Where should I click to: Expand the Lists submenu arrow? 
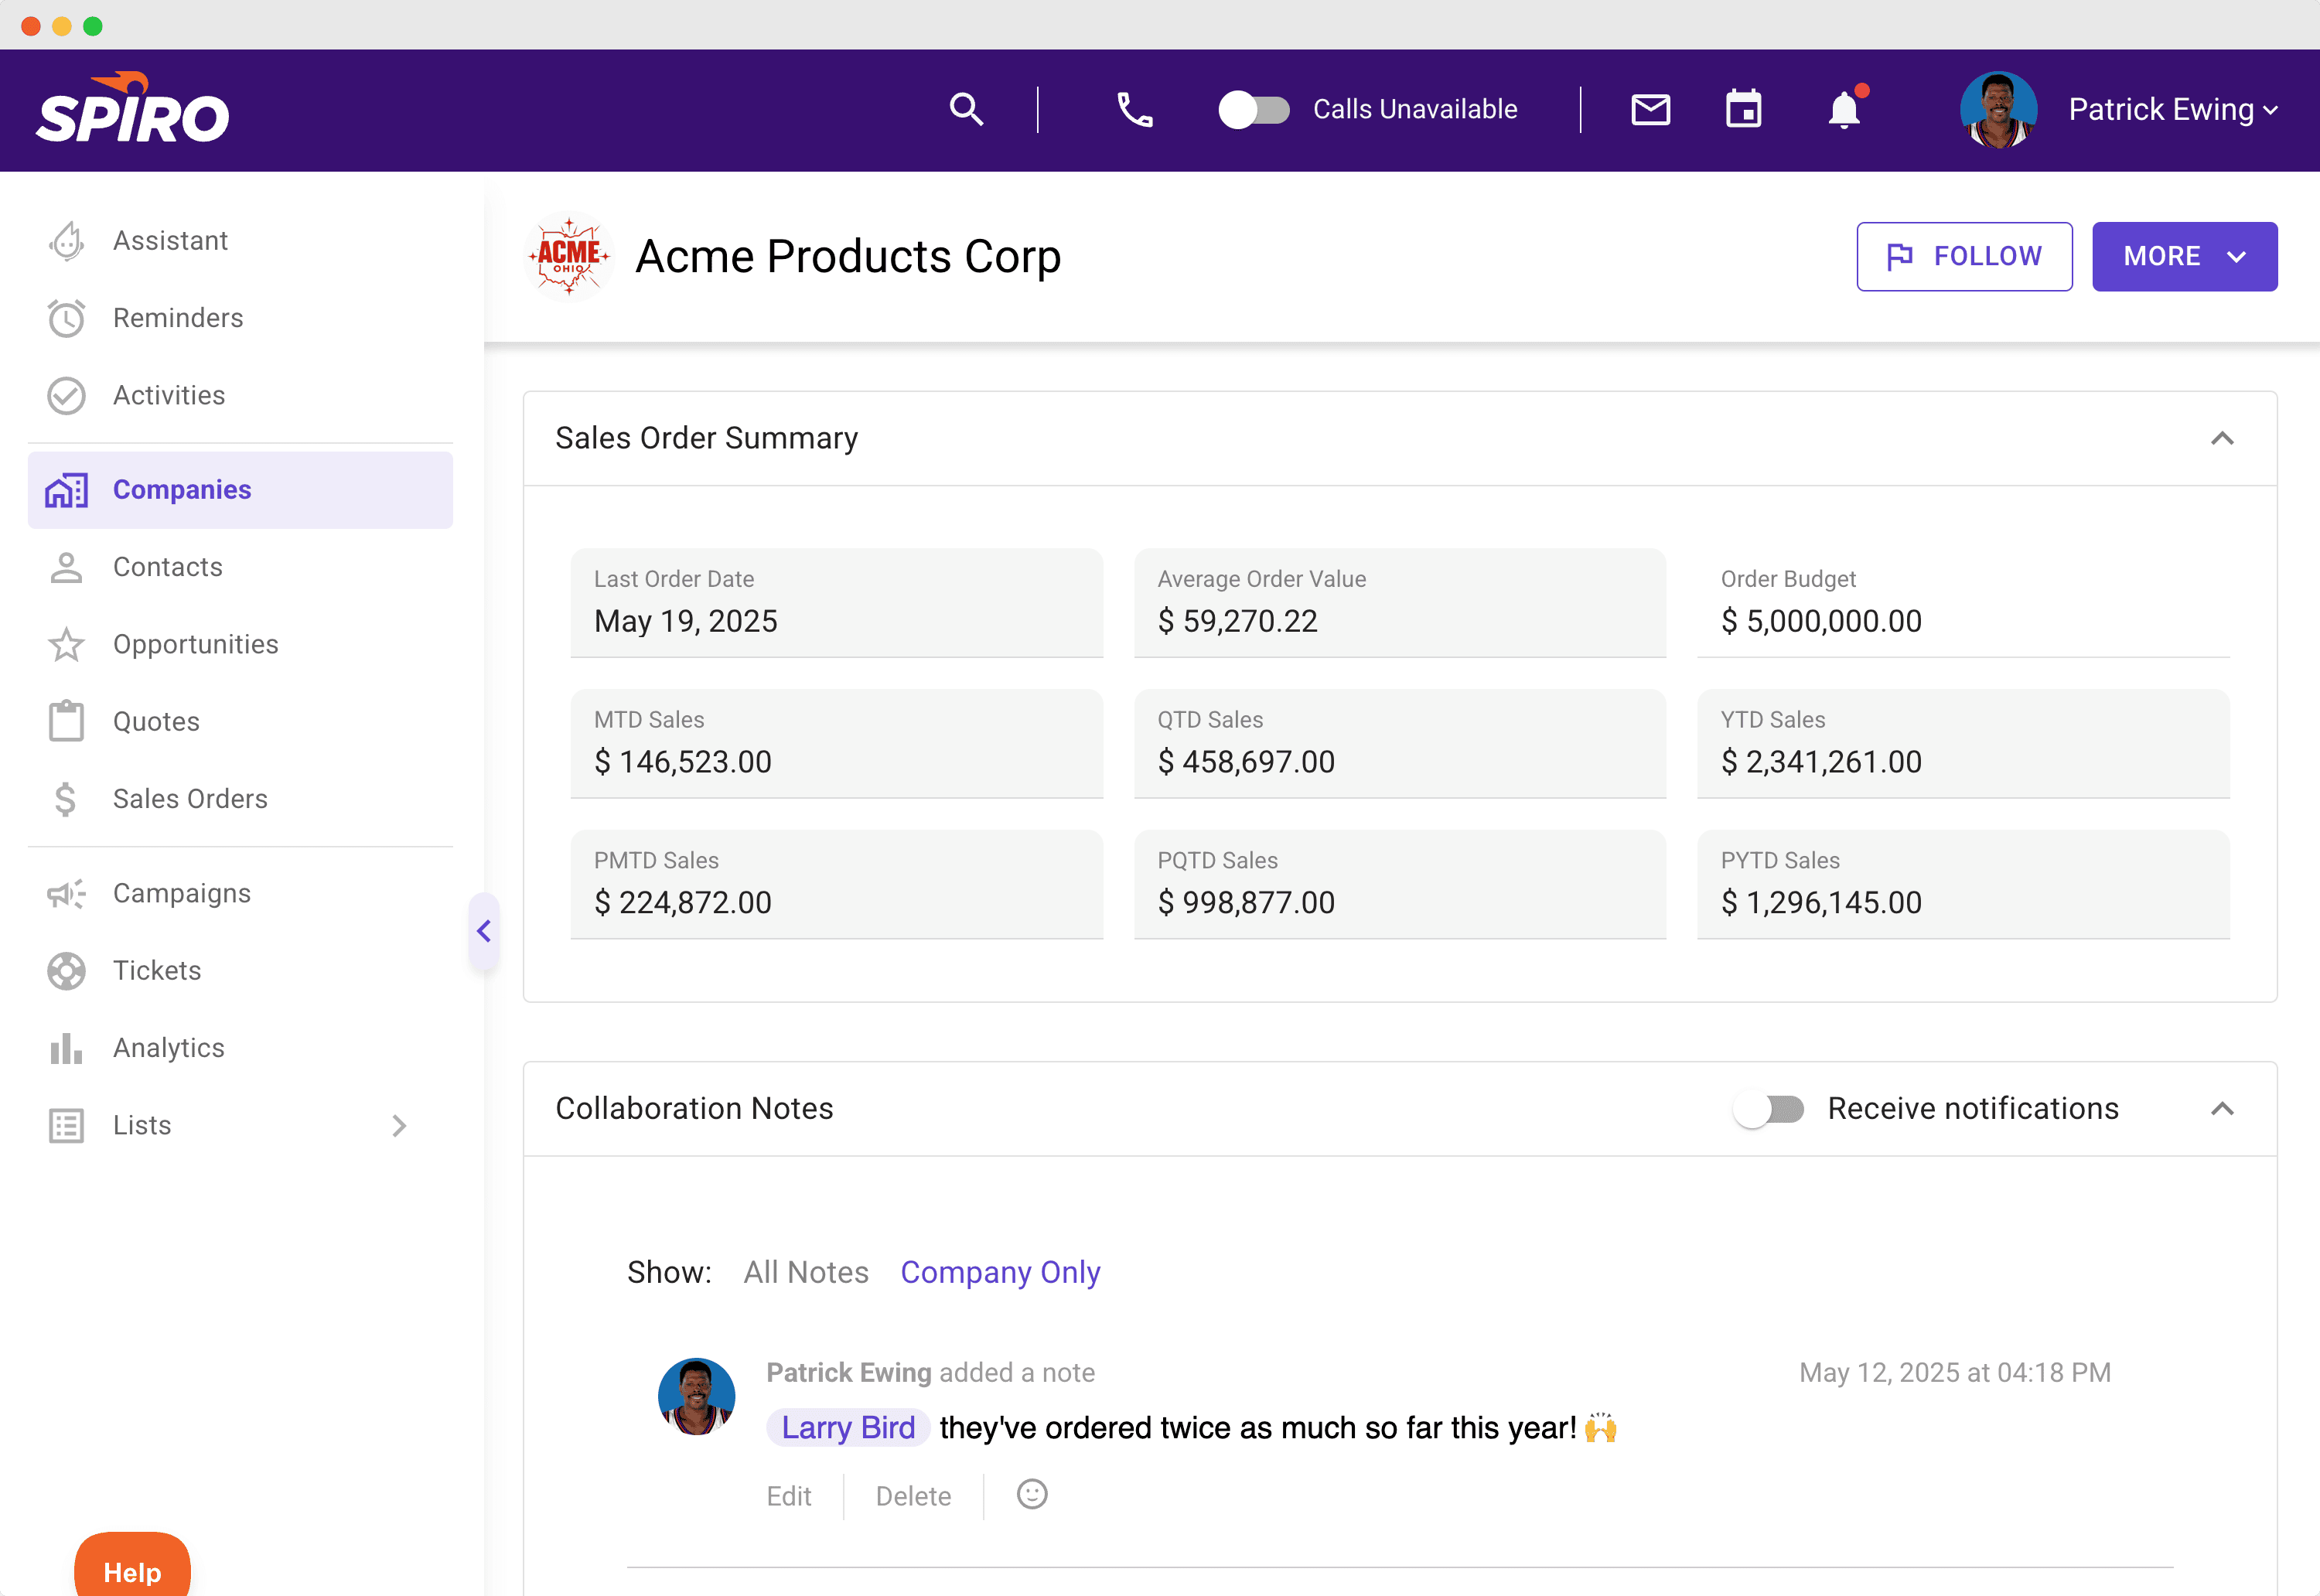[399, 1125]
